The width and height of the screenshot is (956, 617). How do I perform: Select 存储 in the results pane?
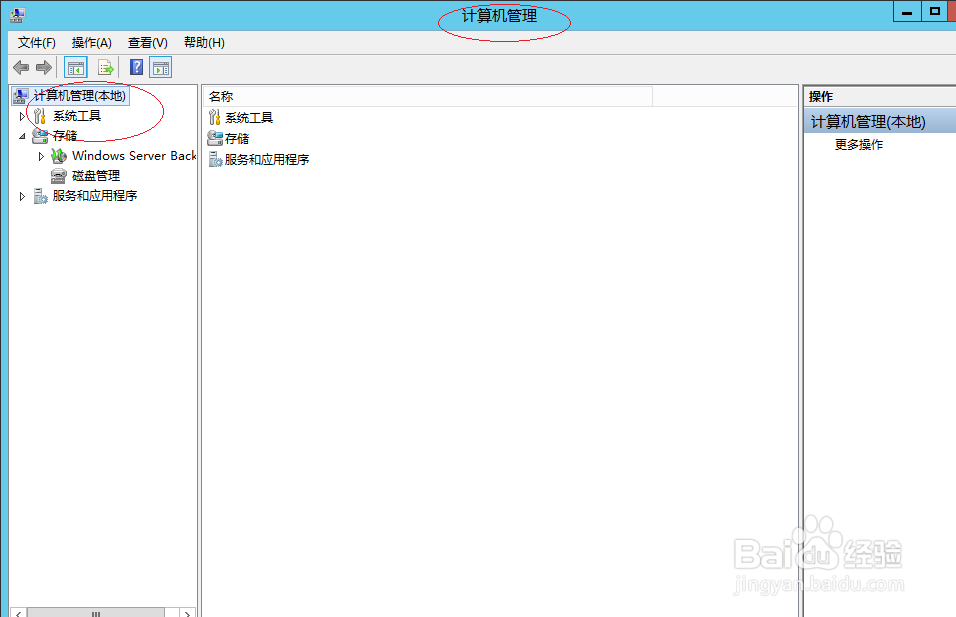coord(239,138)
